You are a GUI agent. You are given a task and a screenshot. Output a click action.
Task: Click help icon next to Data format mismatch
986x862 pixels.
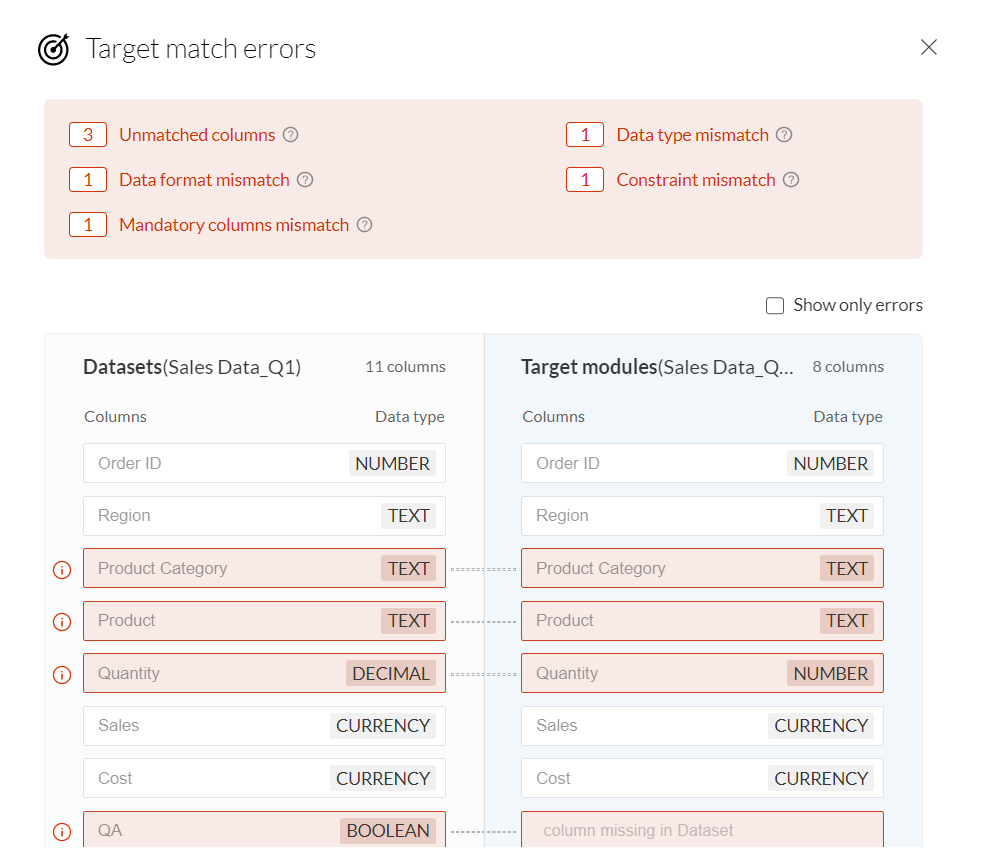(x=305, y=180)
